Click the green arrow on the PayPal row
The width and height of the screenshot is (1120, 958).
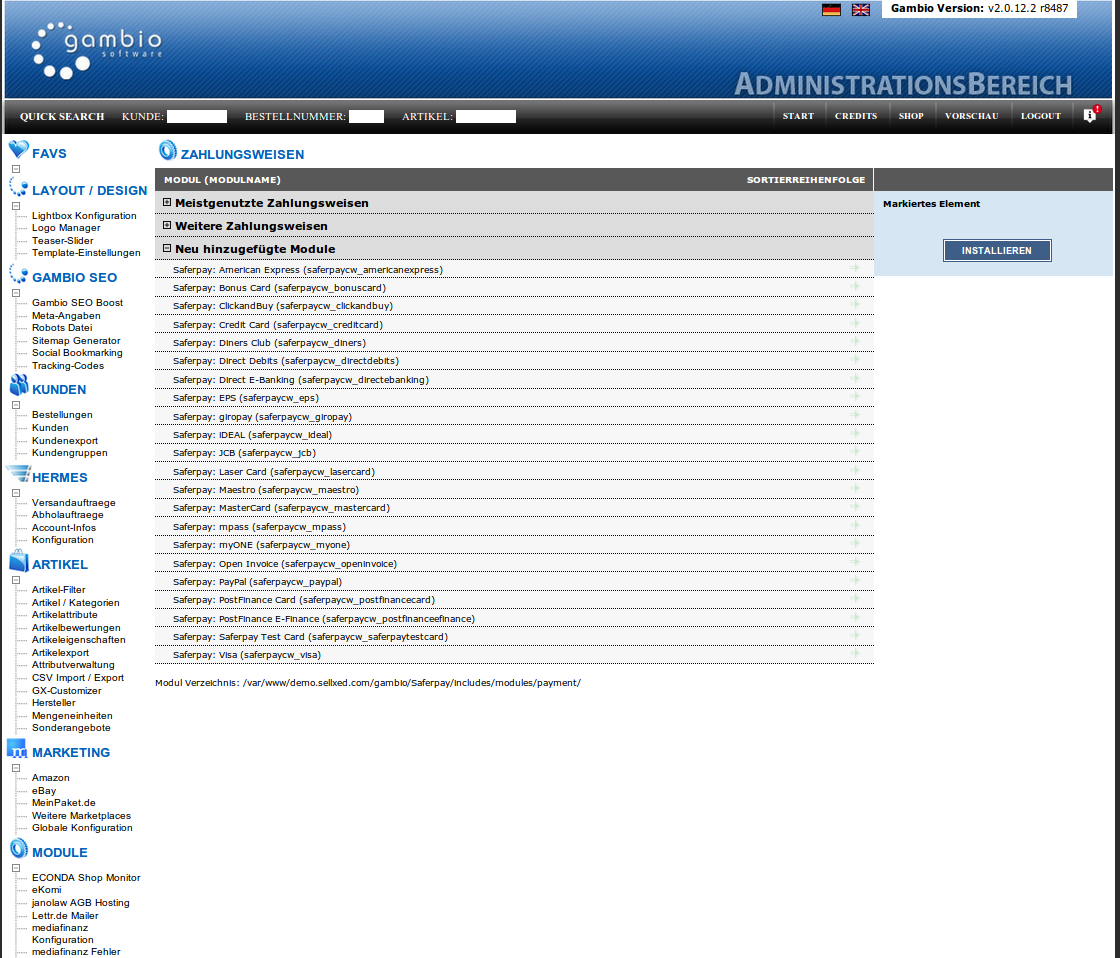point(855,581)
